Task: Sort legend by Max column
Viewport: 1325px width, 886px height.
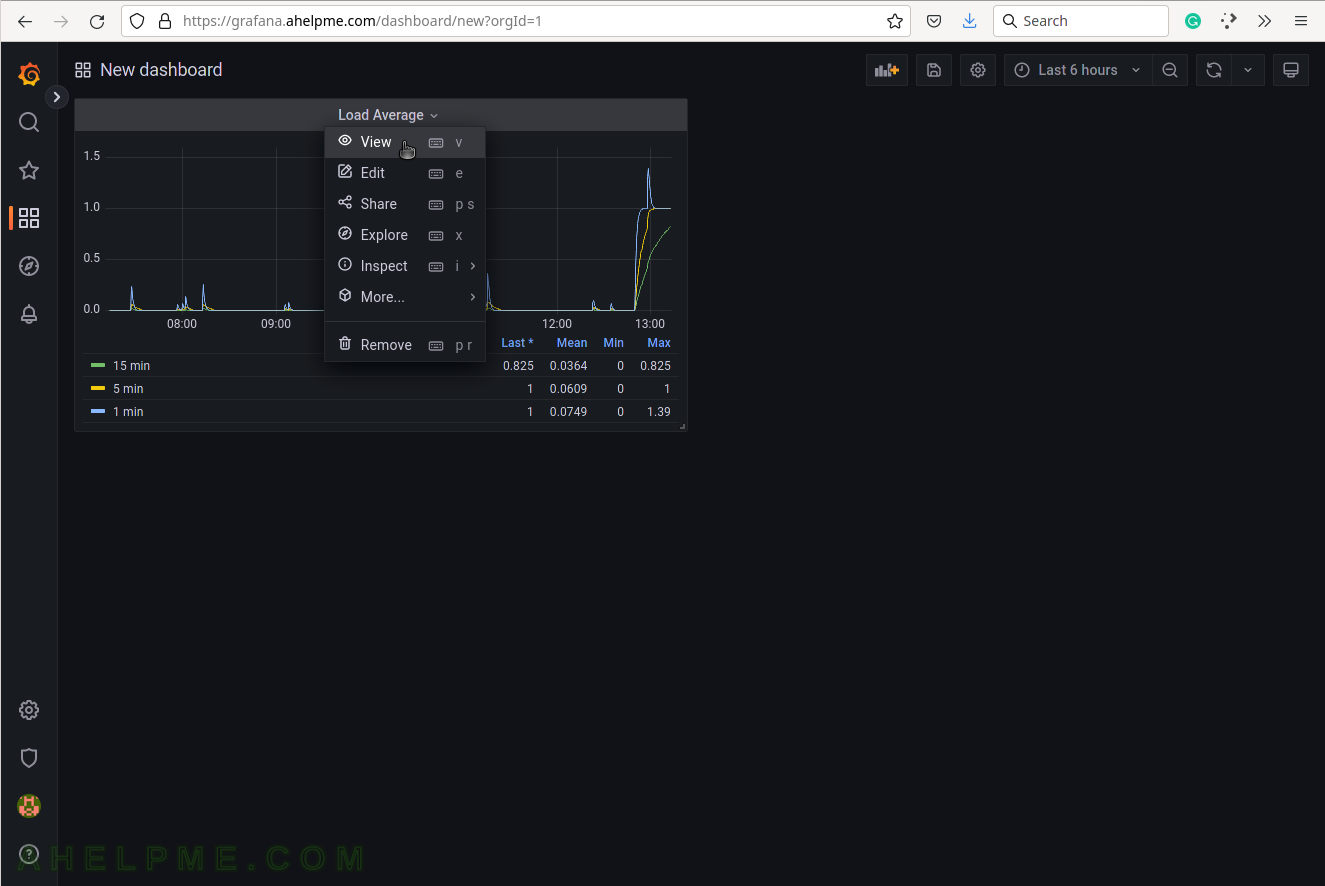Action: pos(659,343)
